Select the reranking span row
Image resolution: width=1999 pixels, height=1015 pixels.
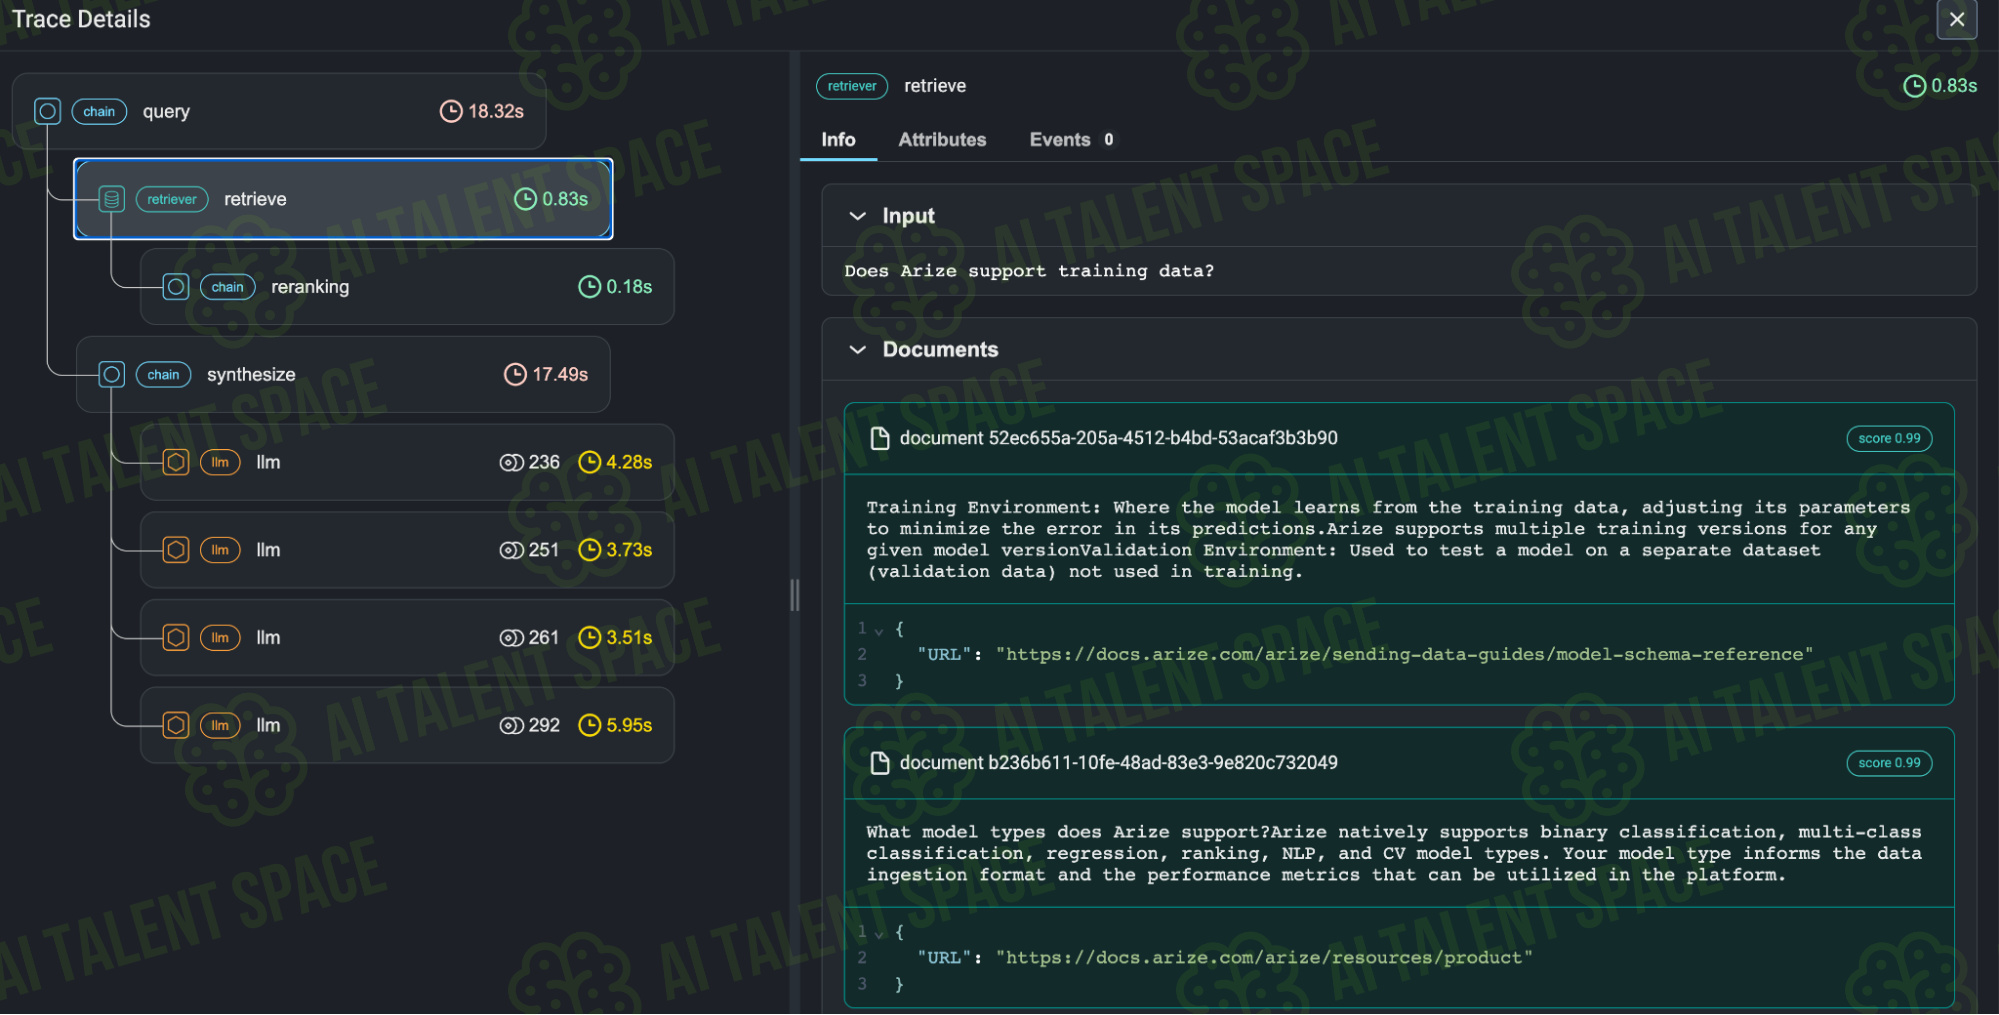[407, 287]
